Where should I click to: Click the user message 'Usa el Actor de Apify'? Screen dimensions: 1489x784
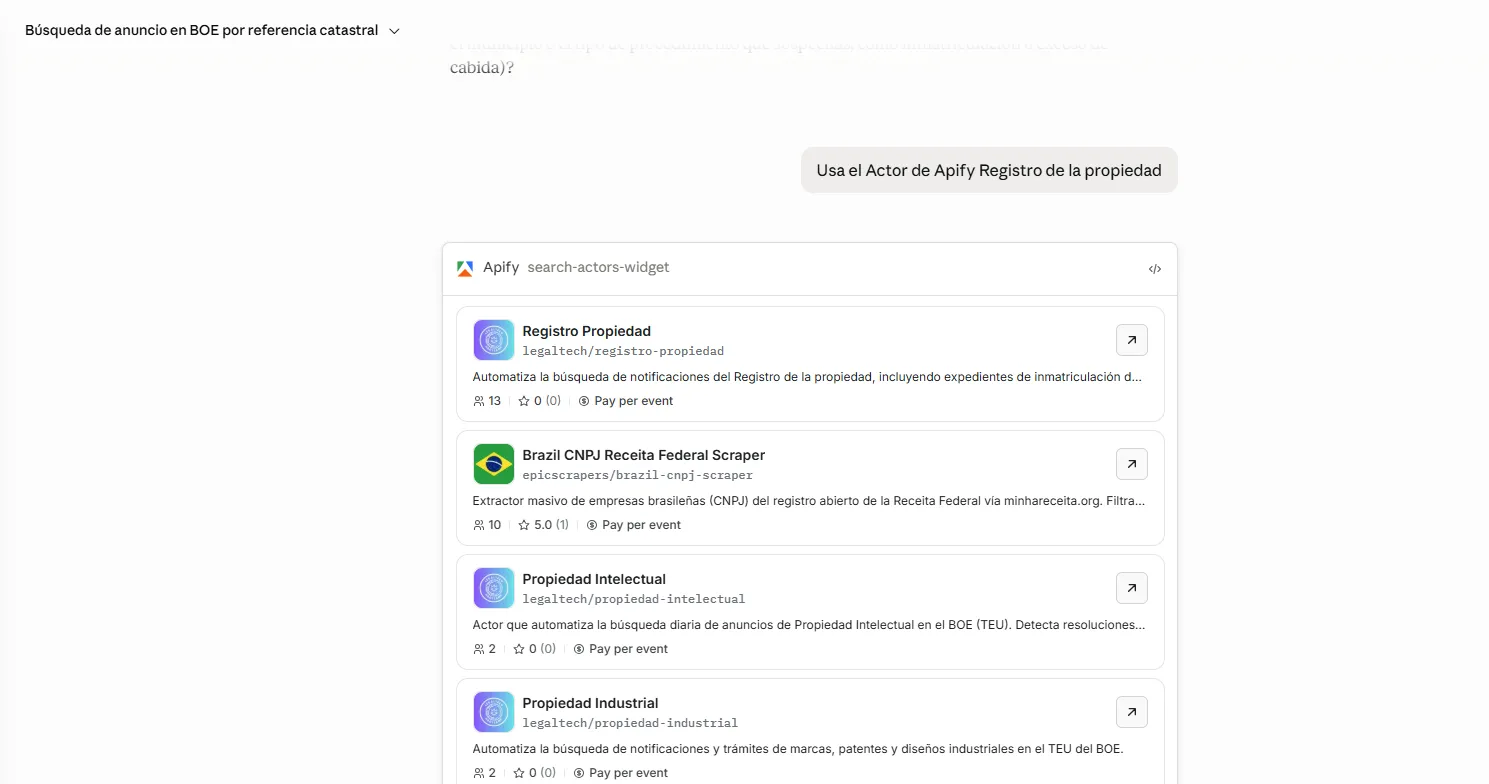click(x=989, y=170)
